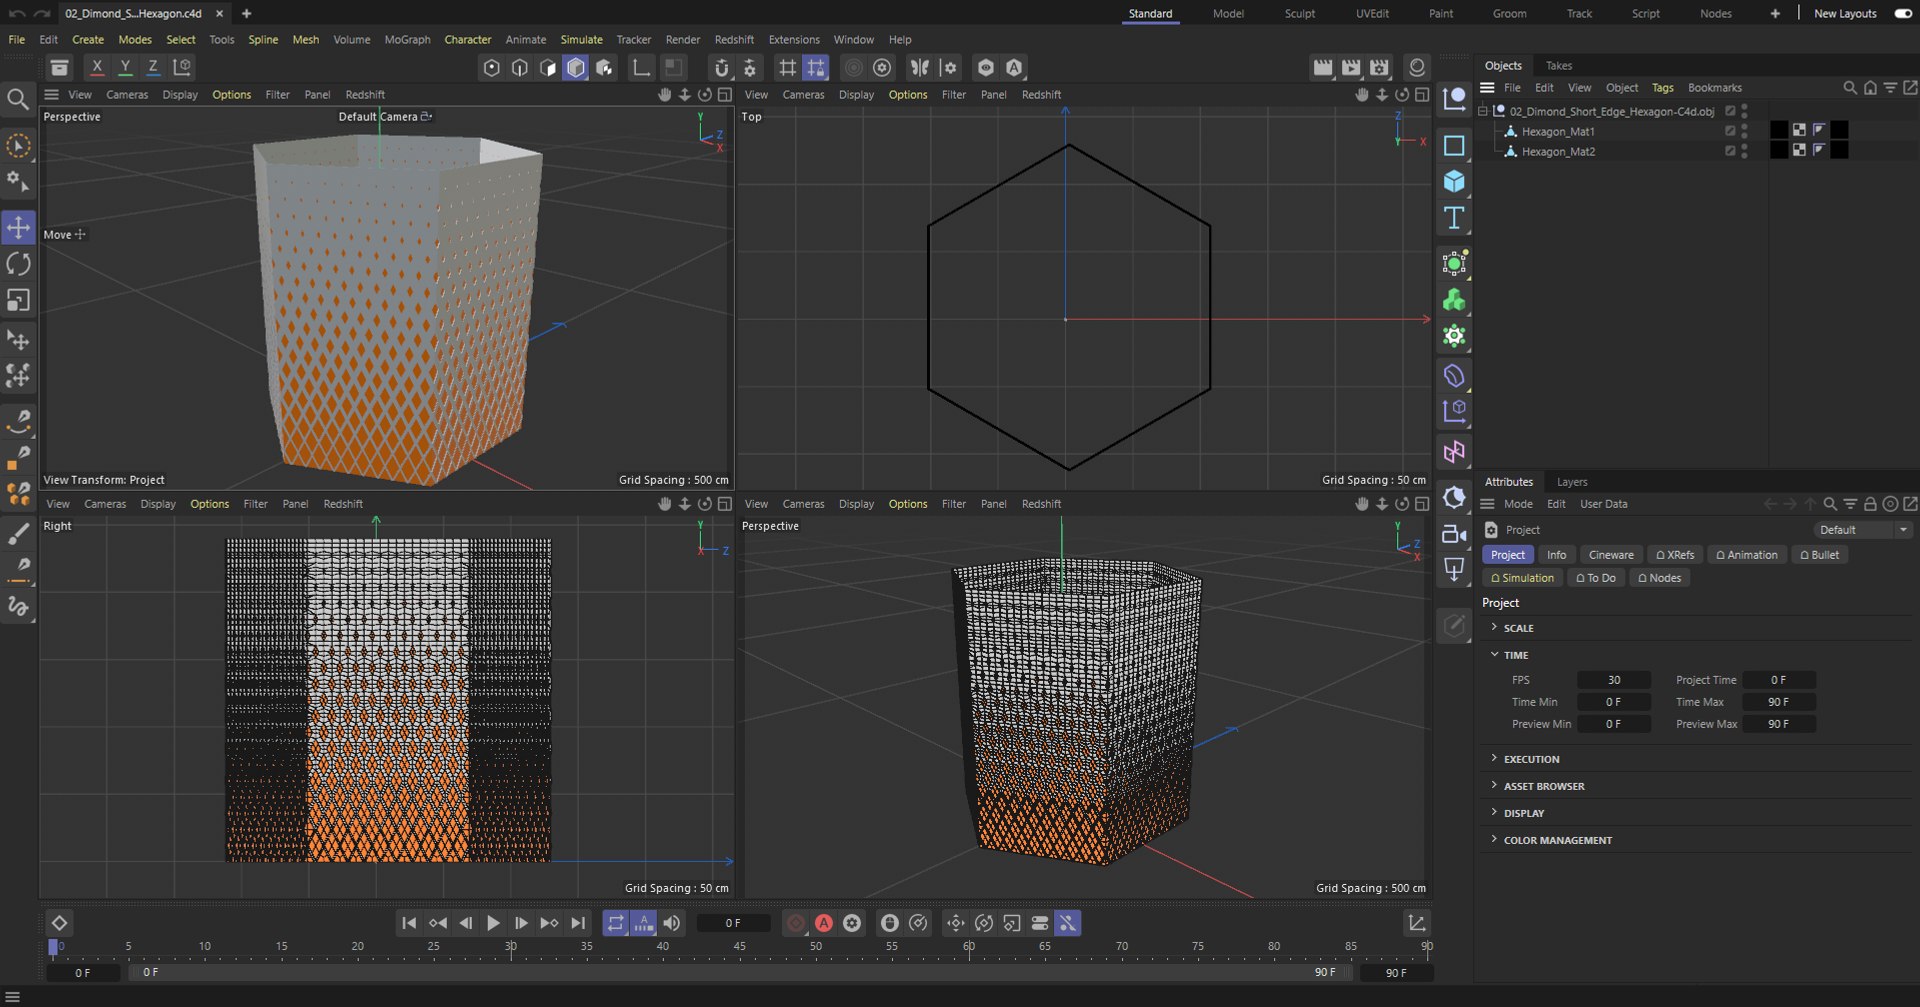Viewport: 1920px width, 1007px height.
Task: Toggle New Layouts switch
Action: click(1903, 14)
